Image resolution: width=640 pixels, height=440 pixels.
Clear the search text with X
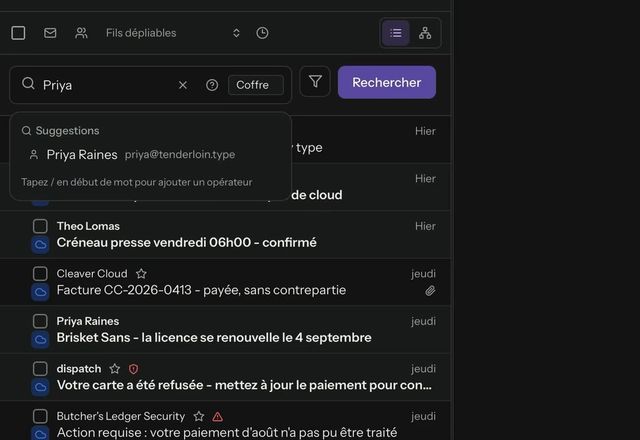point(183,85)
